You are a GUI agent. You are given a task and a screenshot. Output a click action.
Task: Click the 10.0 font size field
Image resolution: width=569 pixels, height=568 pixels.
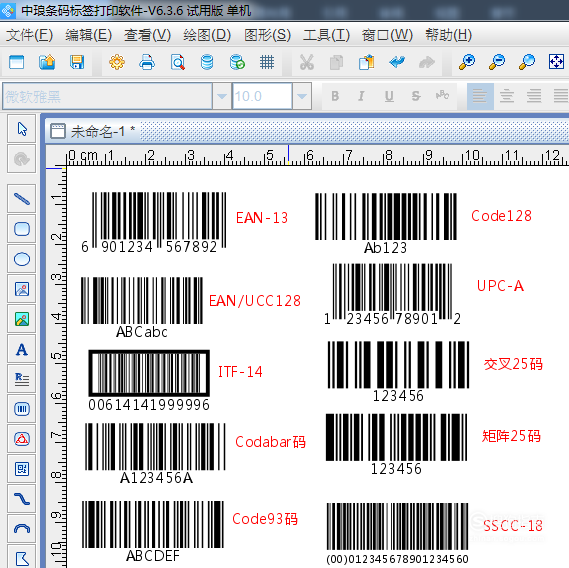click(262, 96)
